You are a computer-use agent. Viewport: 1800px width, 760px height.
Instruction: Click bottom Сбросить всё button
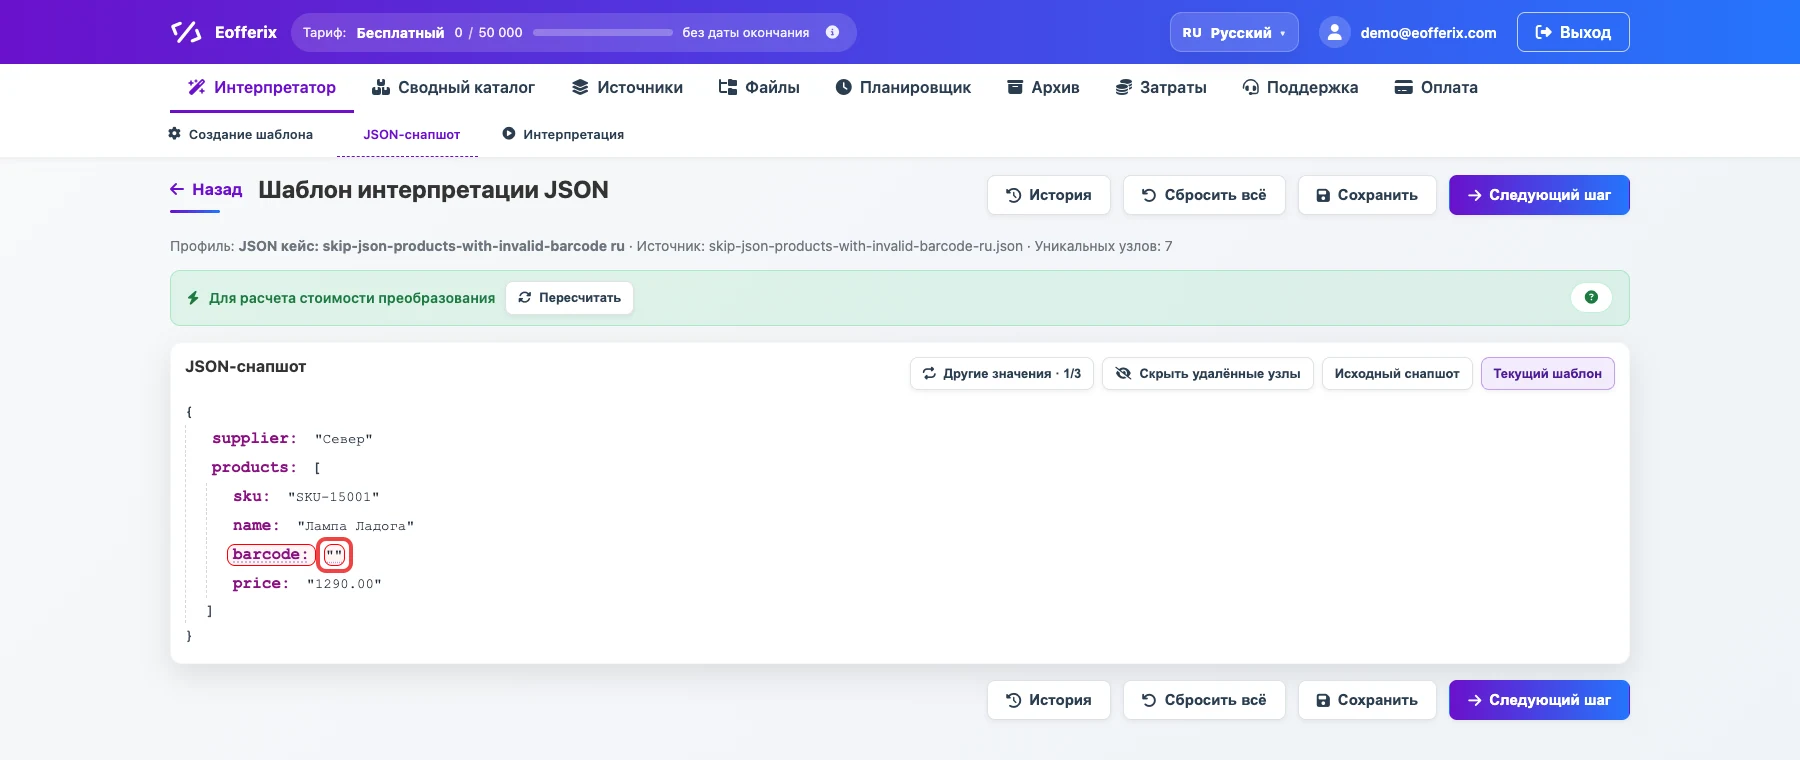(1204, 700)
